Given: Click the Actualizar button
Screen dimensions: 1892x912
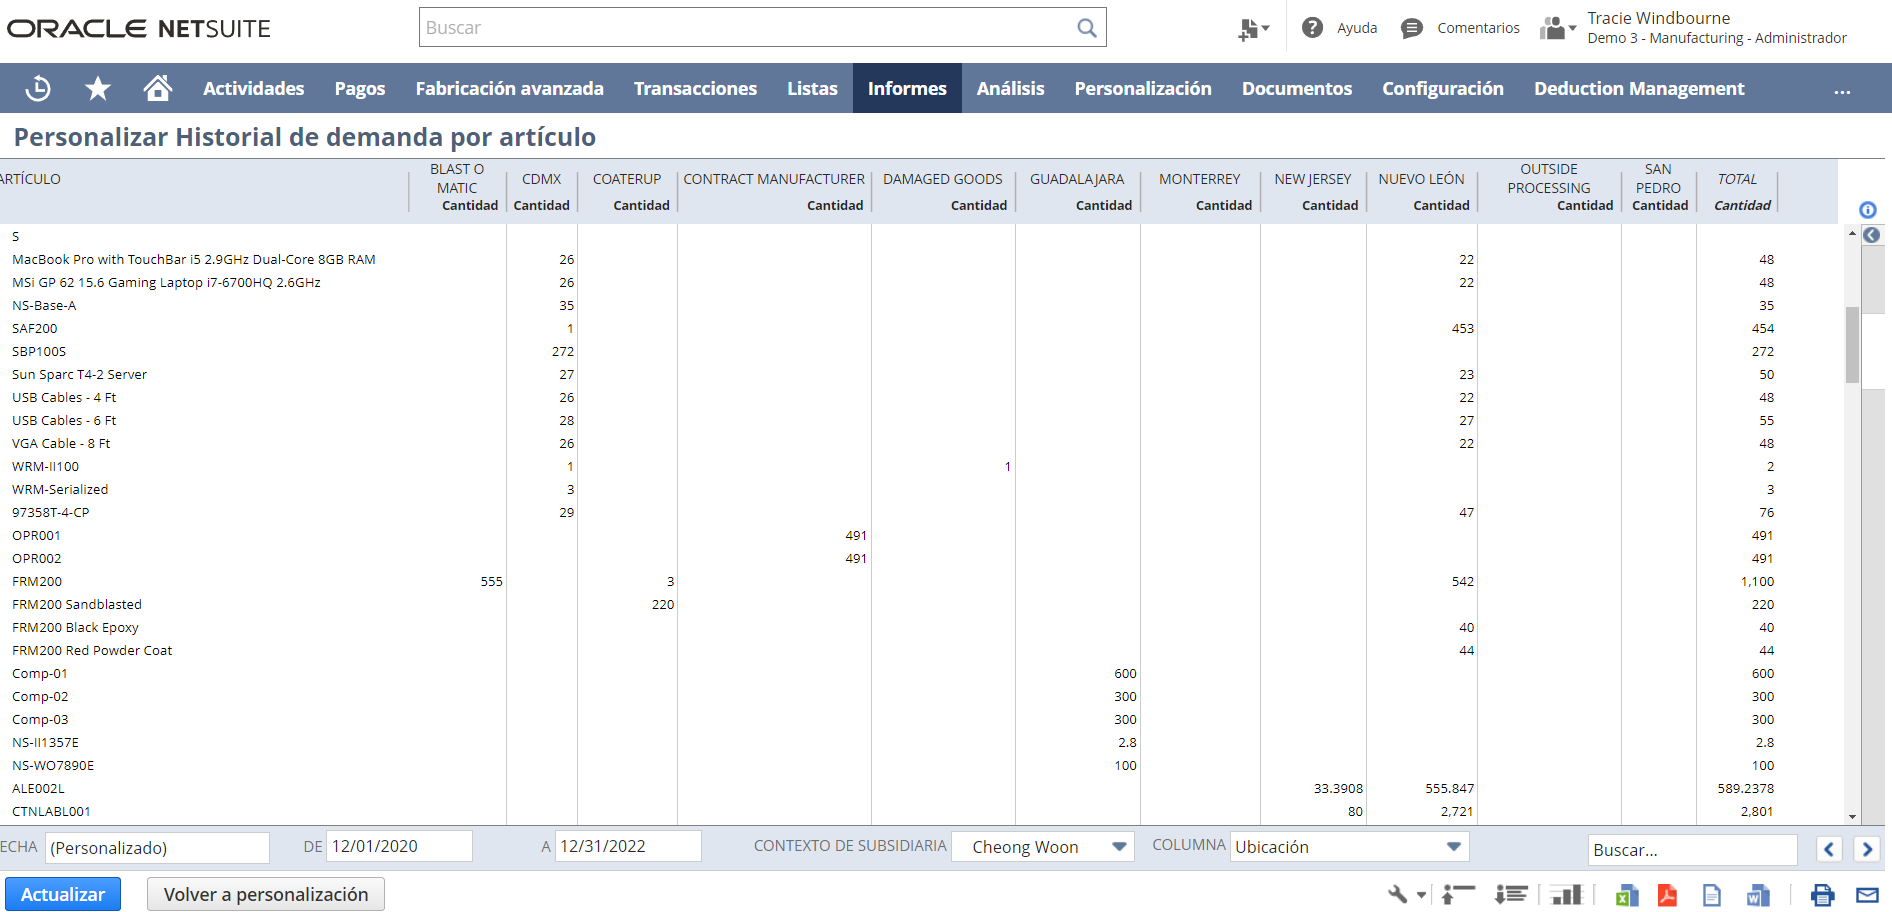Looking at the screenshot, I should (62, 893).
